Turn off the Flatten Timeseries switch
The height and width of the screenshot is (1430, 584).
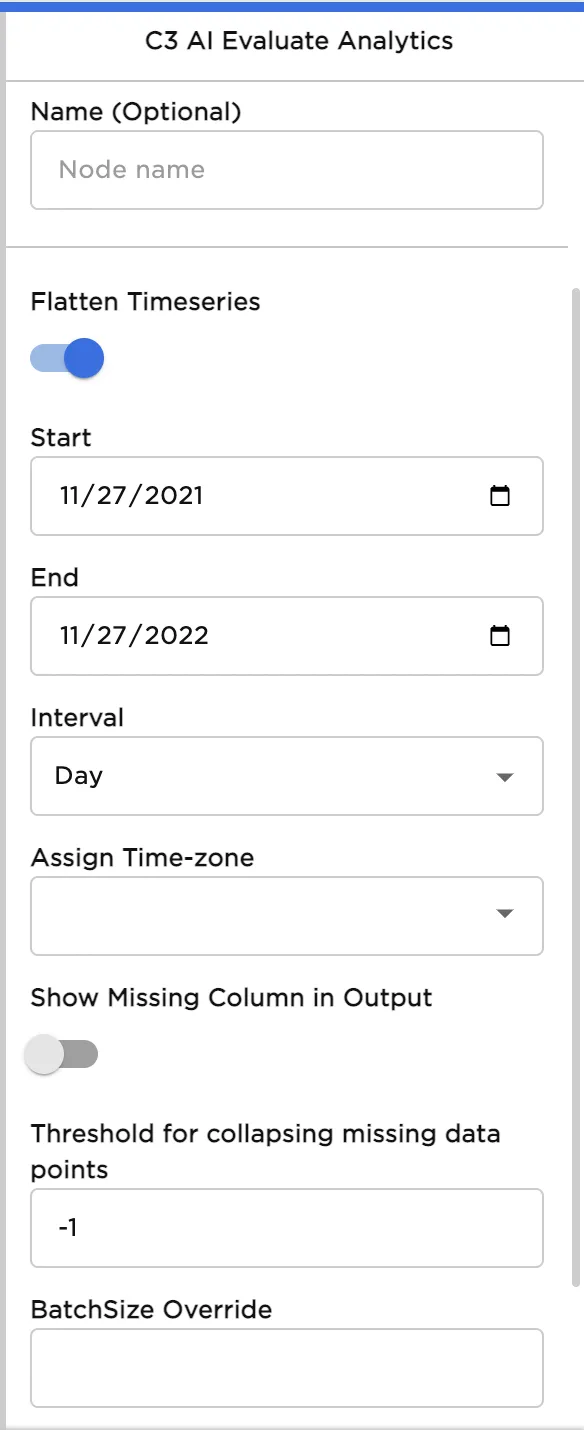coord(67,358)
